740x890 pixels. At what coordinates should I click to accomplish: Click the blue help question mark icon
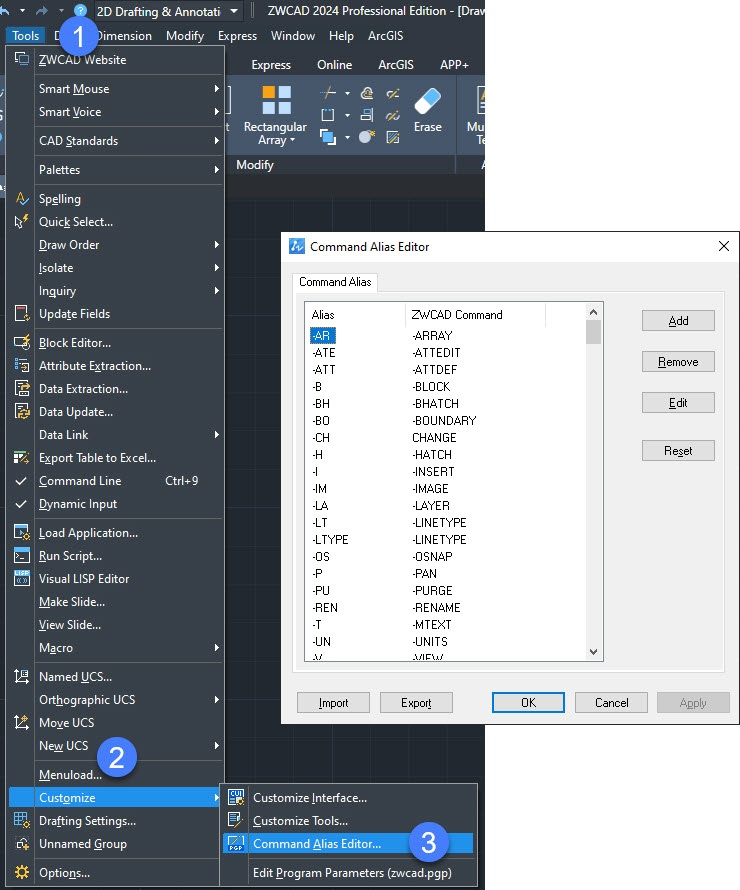(81, 10)
